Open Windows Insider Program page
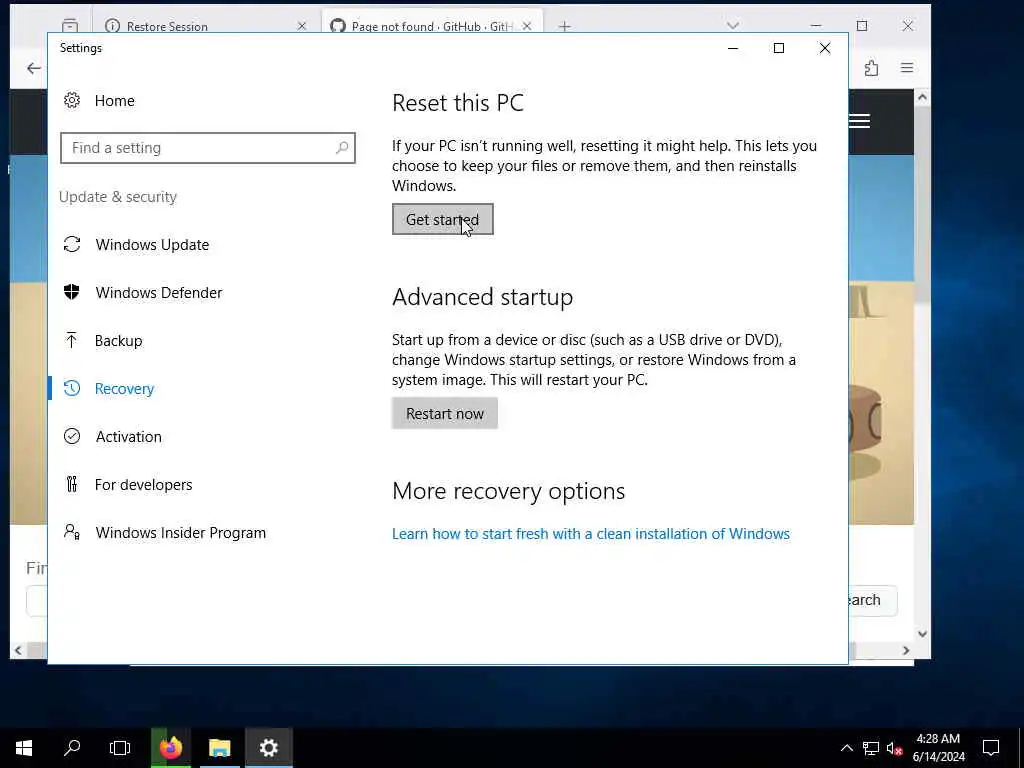 (181, 532)
